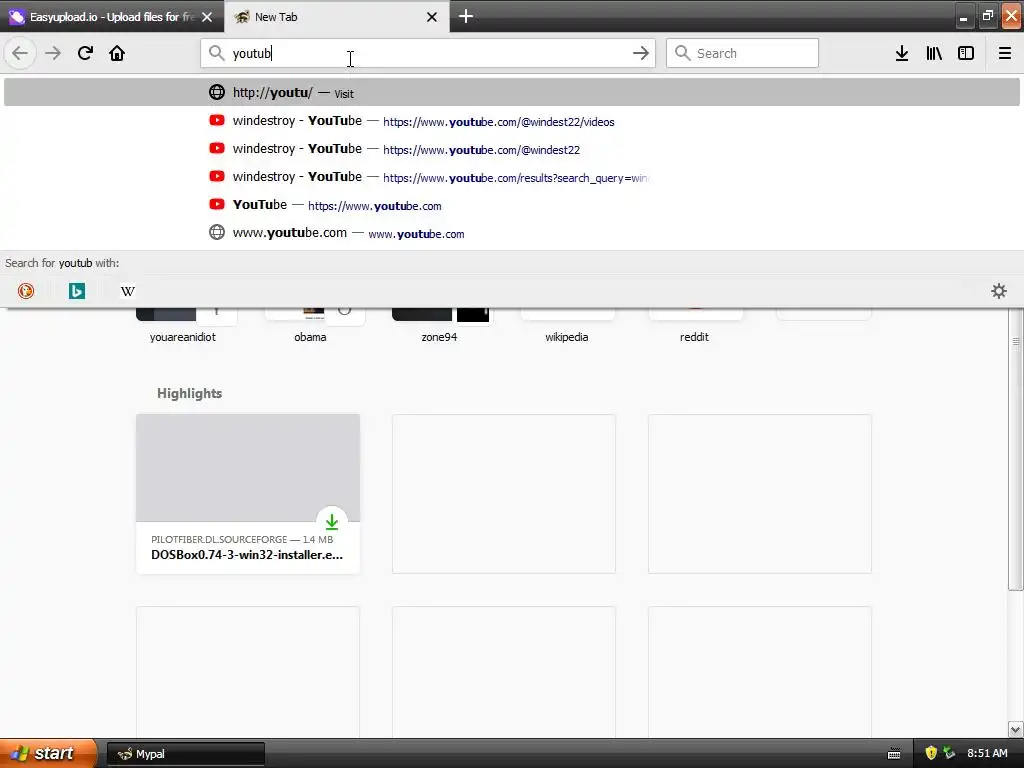
Task: Click the network tray icon
Action: [x=949, y=754]
